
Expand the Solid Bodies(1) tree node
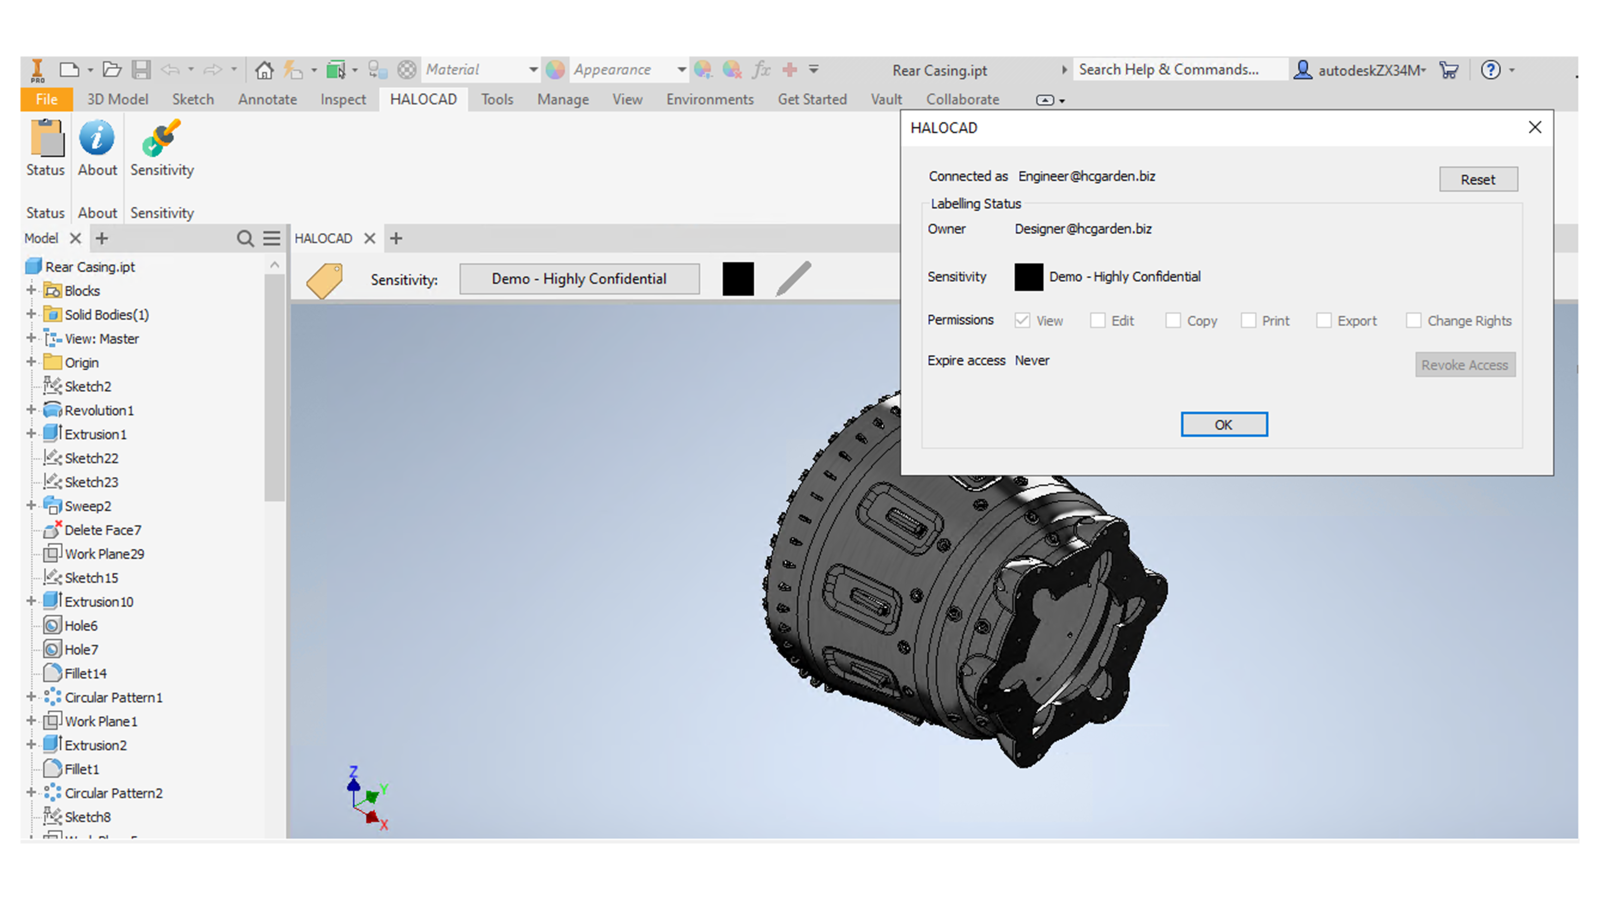[x=31, y=315]
